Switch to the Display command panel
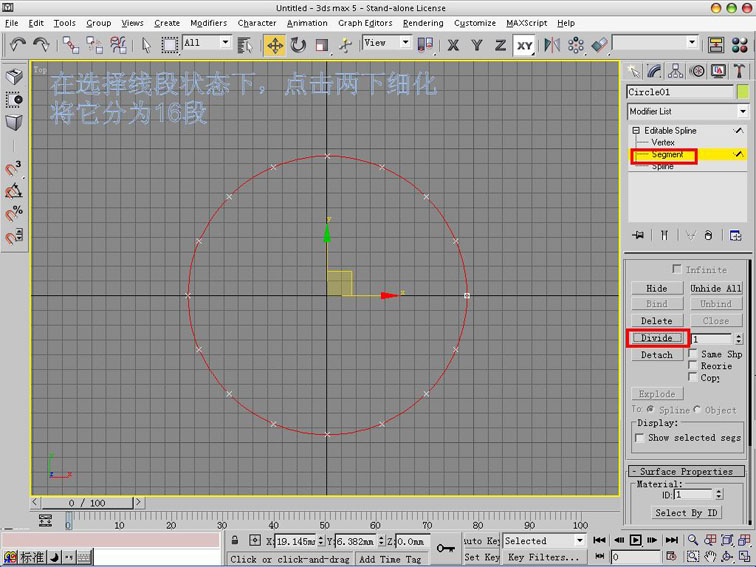Screen dimensions: 756x567 (718, 72)
